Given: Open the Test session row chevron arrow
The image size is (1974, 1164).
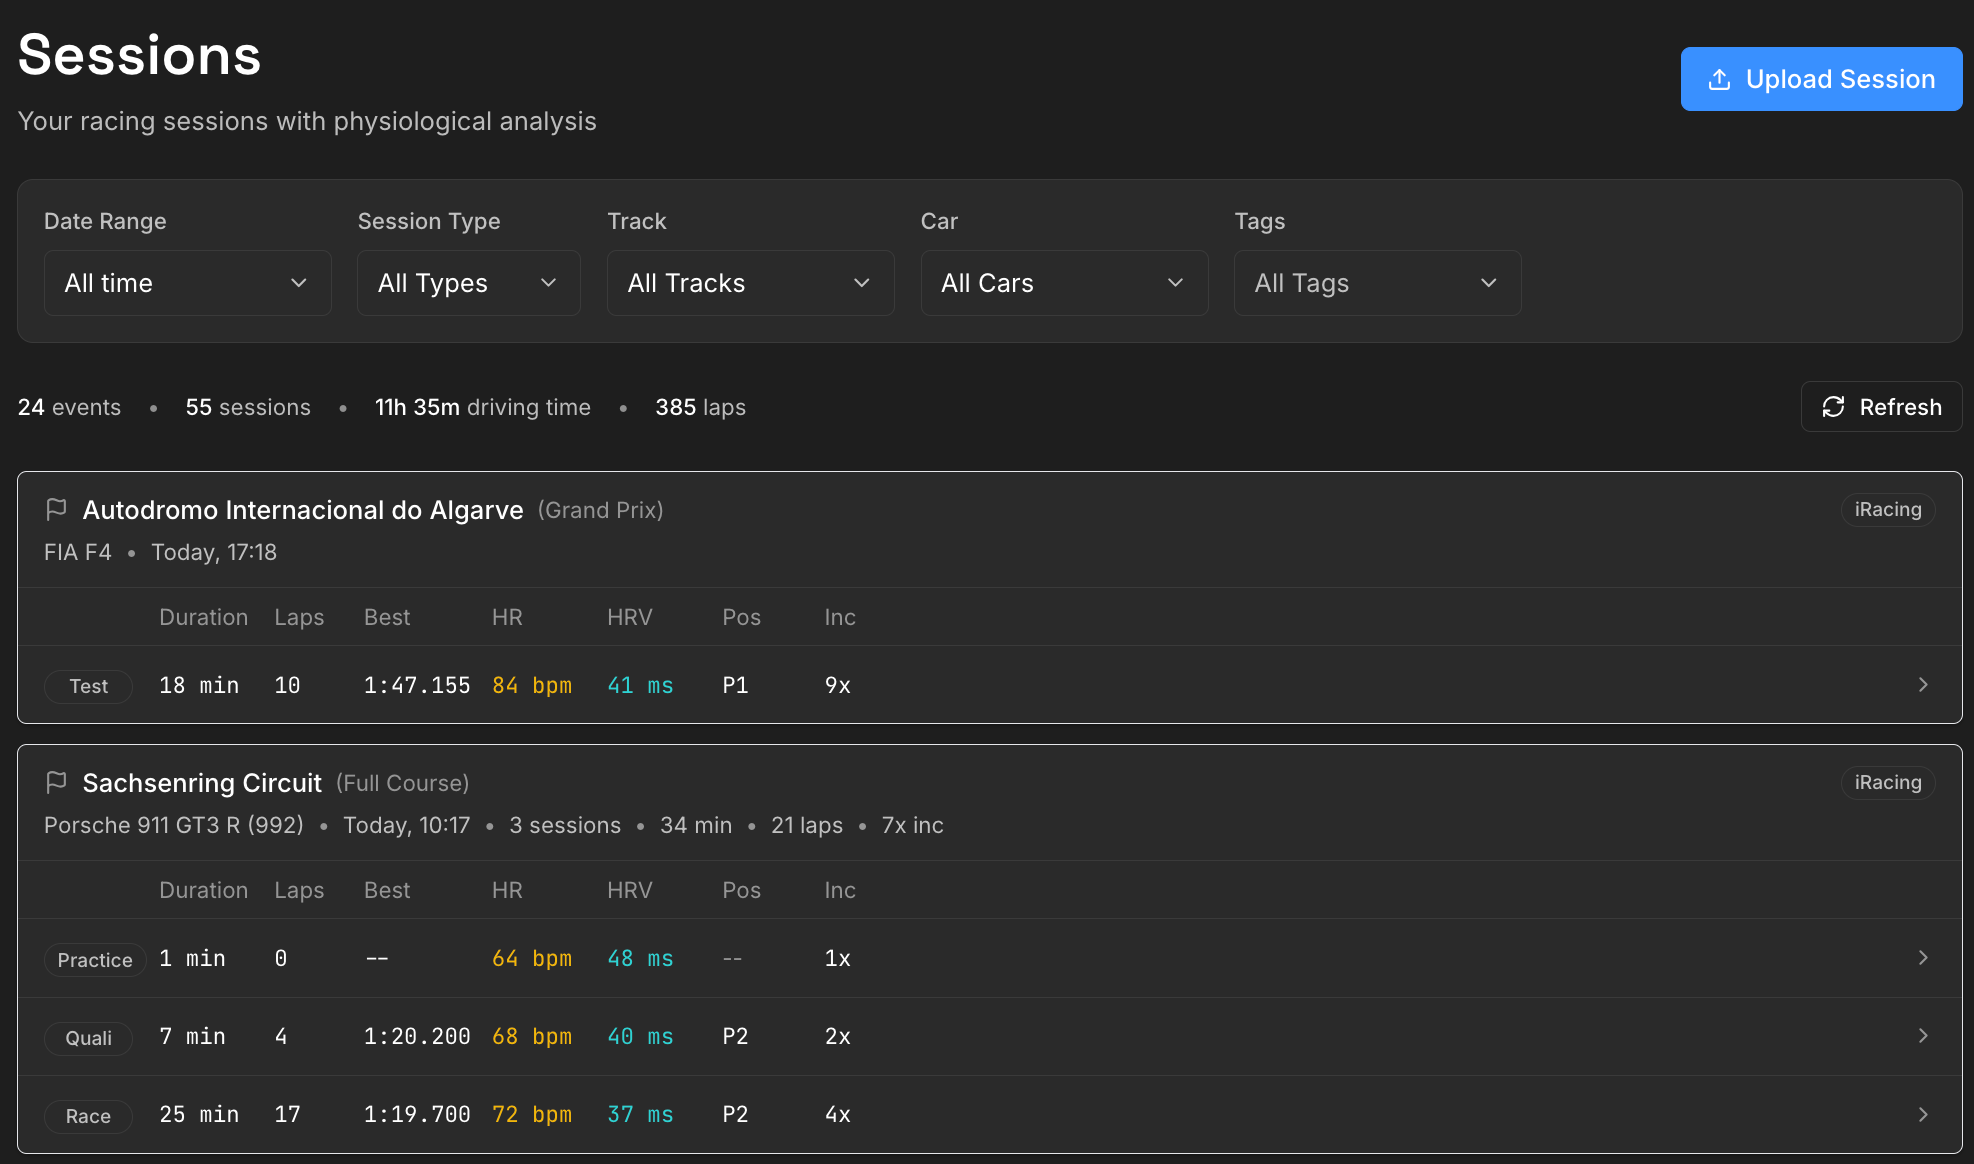Looking at the screenshot, I should (1923, 685).
